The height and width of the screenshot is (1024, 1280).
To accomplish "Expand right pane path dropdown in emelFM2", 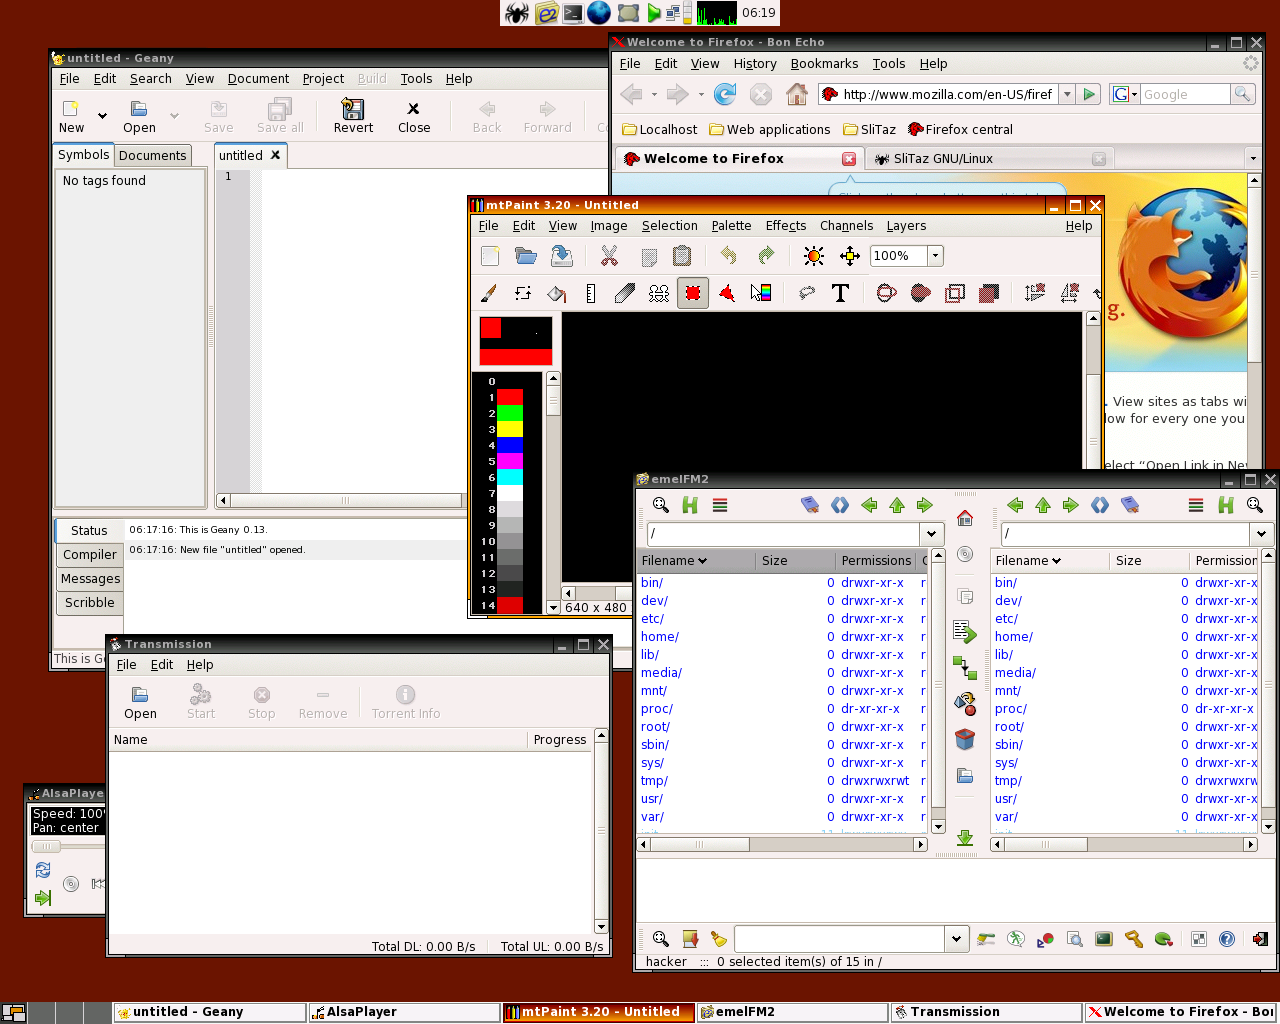I will pyautogui.click(x=1261, y=534).
